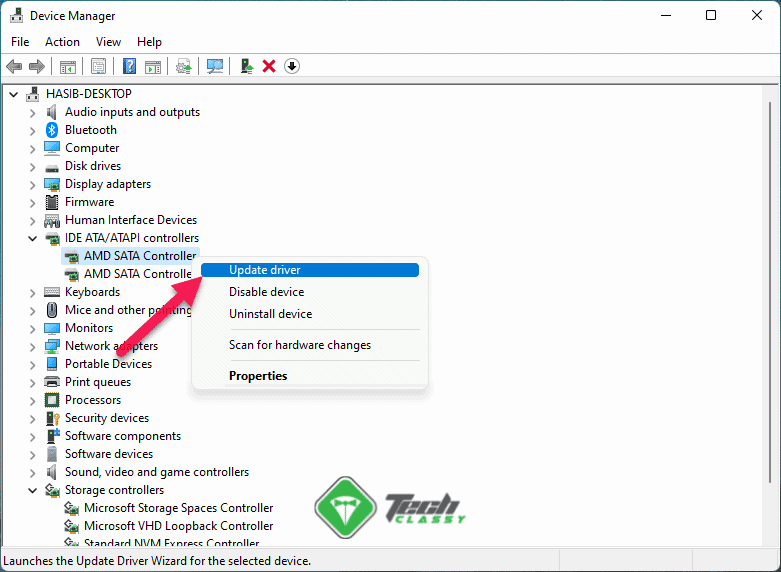Expand the Portable Devices category
This screenshot has width=781, height=572.
pyautogui.click(x=32, y=365)
